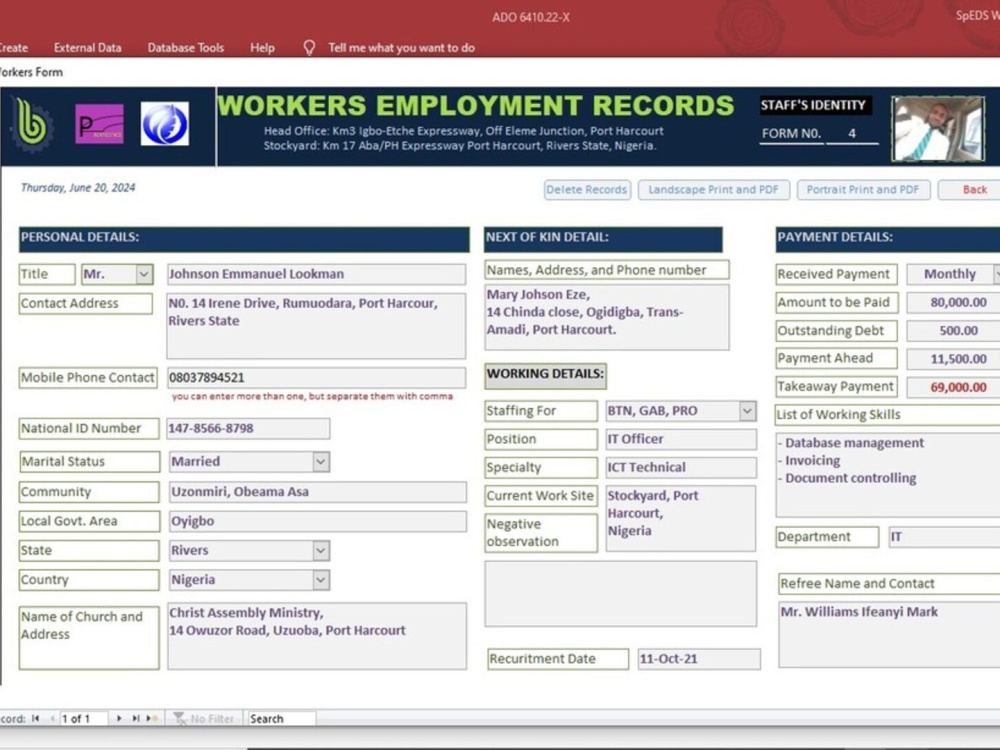Open the Help tab

[262, 48]
